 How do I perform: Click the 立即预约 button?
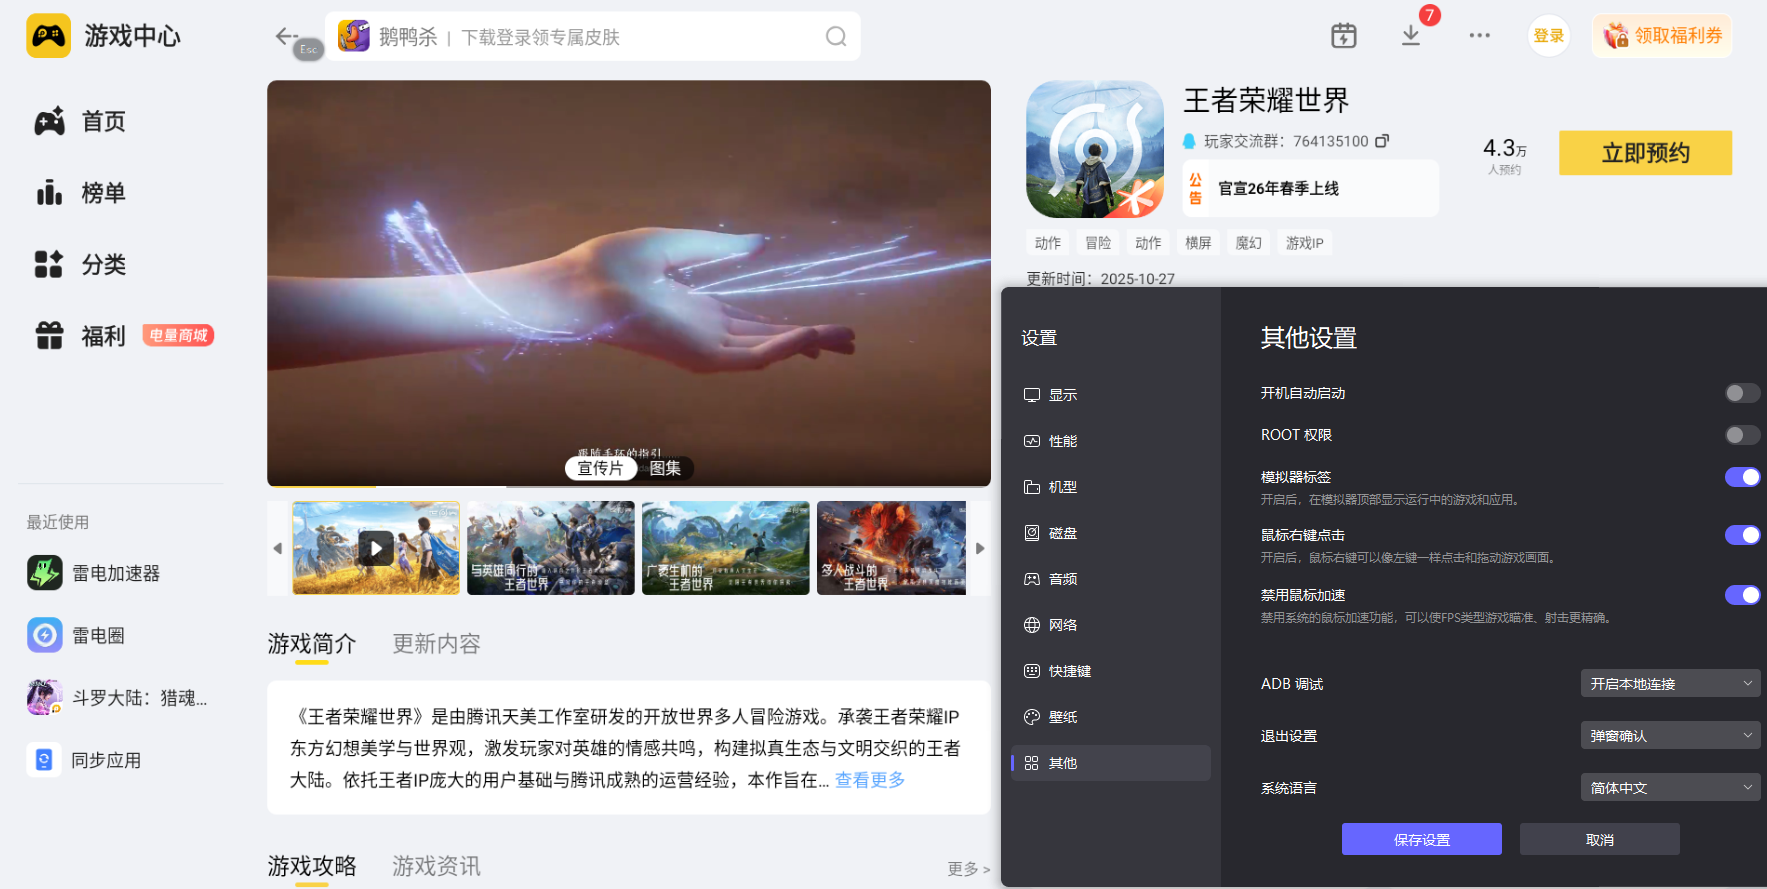point(1645,153)
